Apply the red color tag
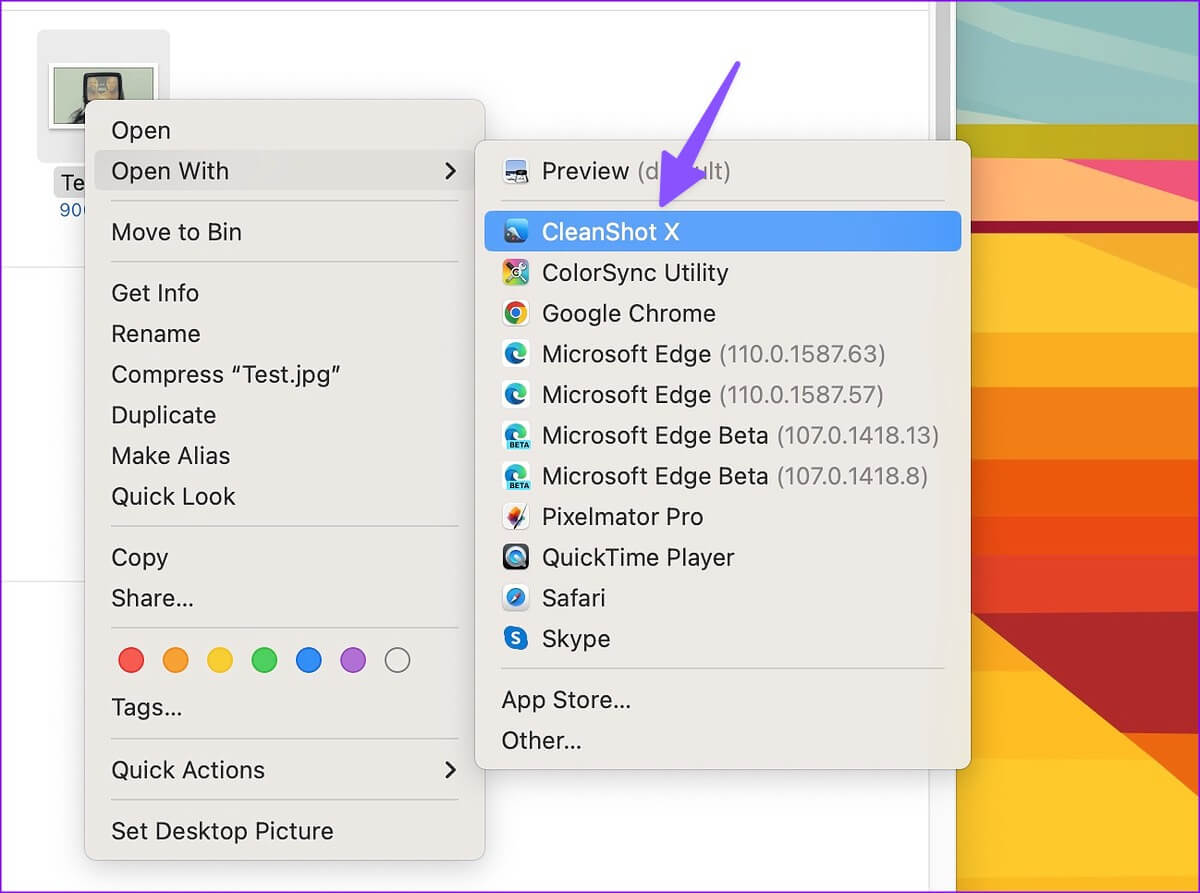This screenshot has width=1200, height=893. pyautogui.click(x=131, y=660)
